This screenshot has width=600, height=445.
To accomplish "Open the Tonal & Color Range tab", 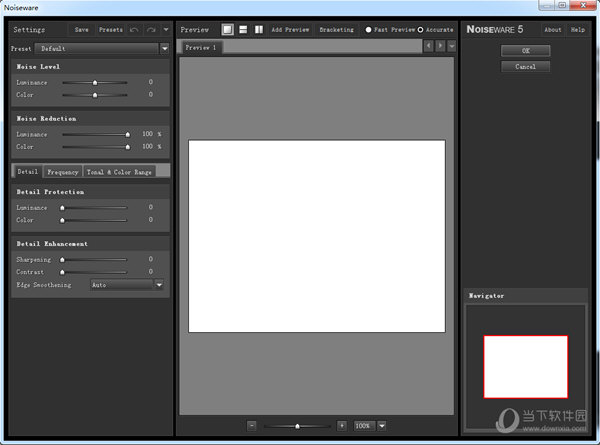I will click(x=119, y=172).
